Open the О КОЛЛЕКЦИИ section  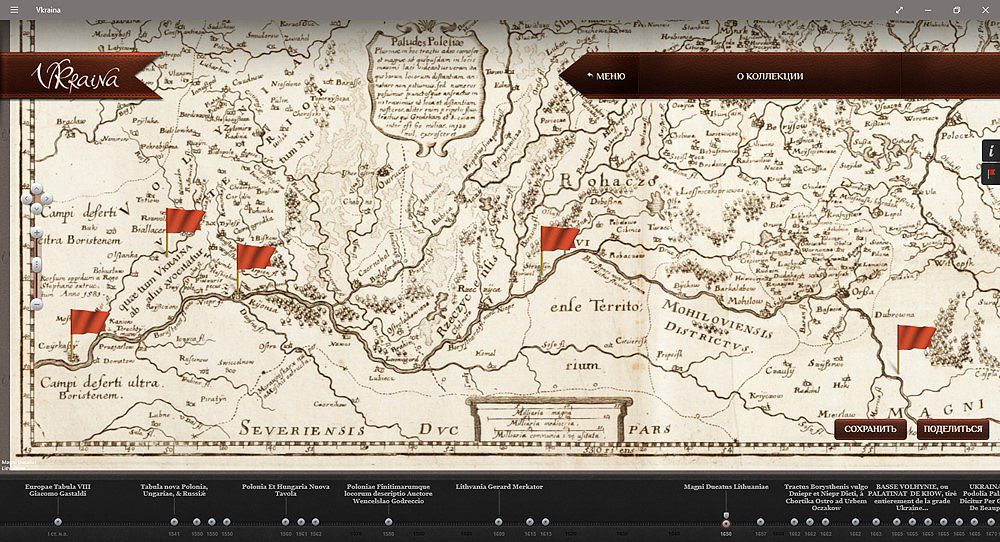[770, 76]
